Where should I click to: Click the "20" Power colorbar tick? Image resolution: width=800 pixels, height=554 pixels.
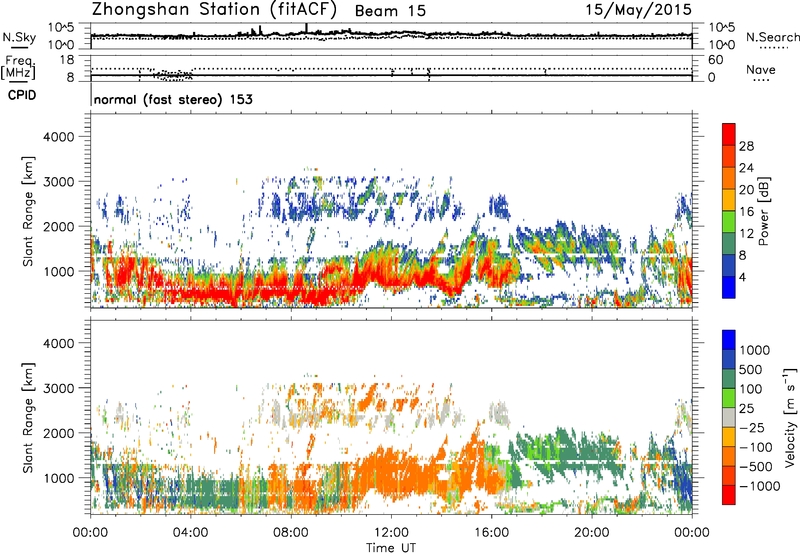pos(746,190)
